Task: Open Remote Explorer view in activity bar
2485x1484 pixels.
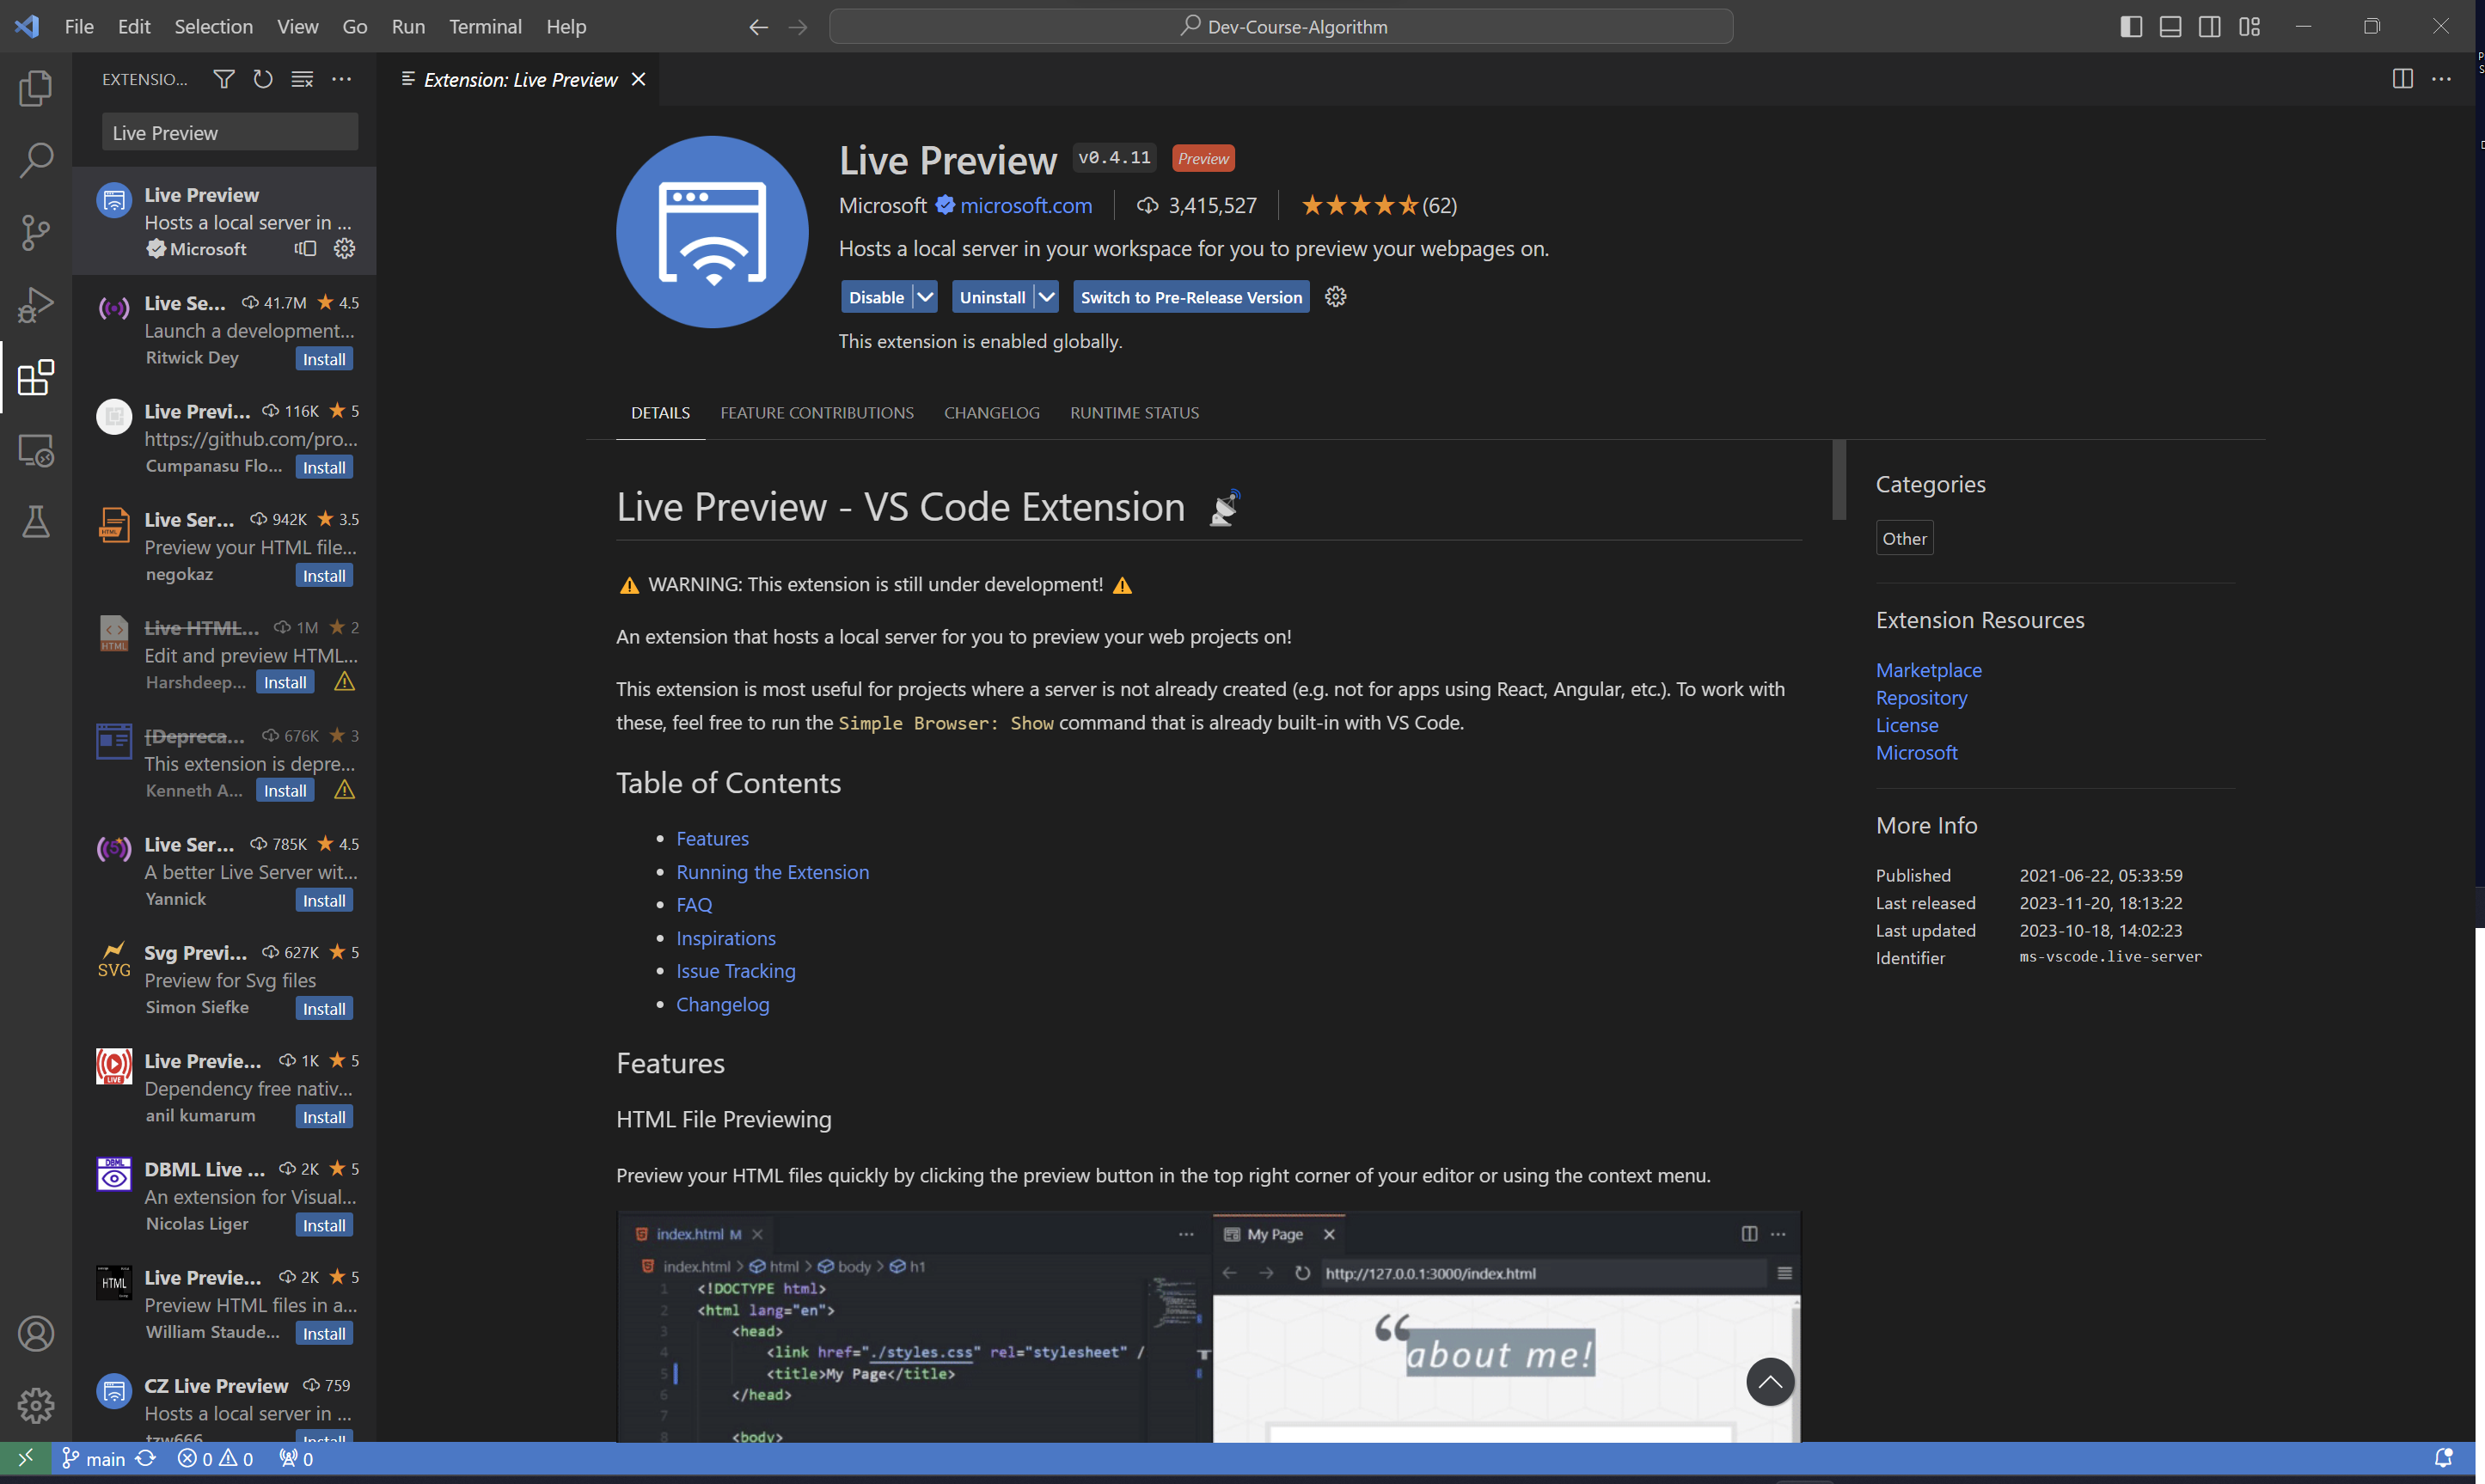Action: click(x=36, y=450)
